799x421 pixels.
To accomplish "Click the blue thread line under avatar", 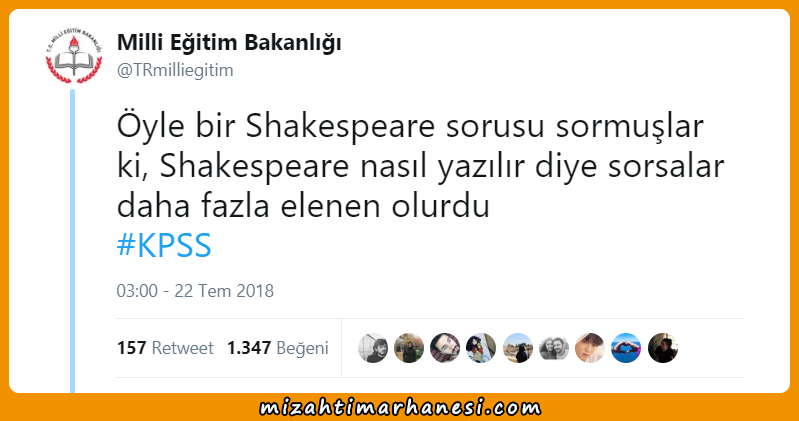I will (x=72, y=241).
